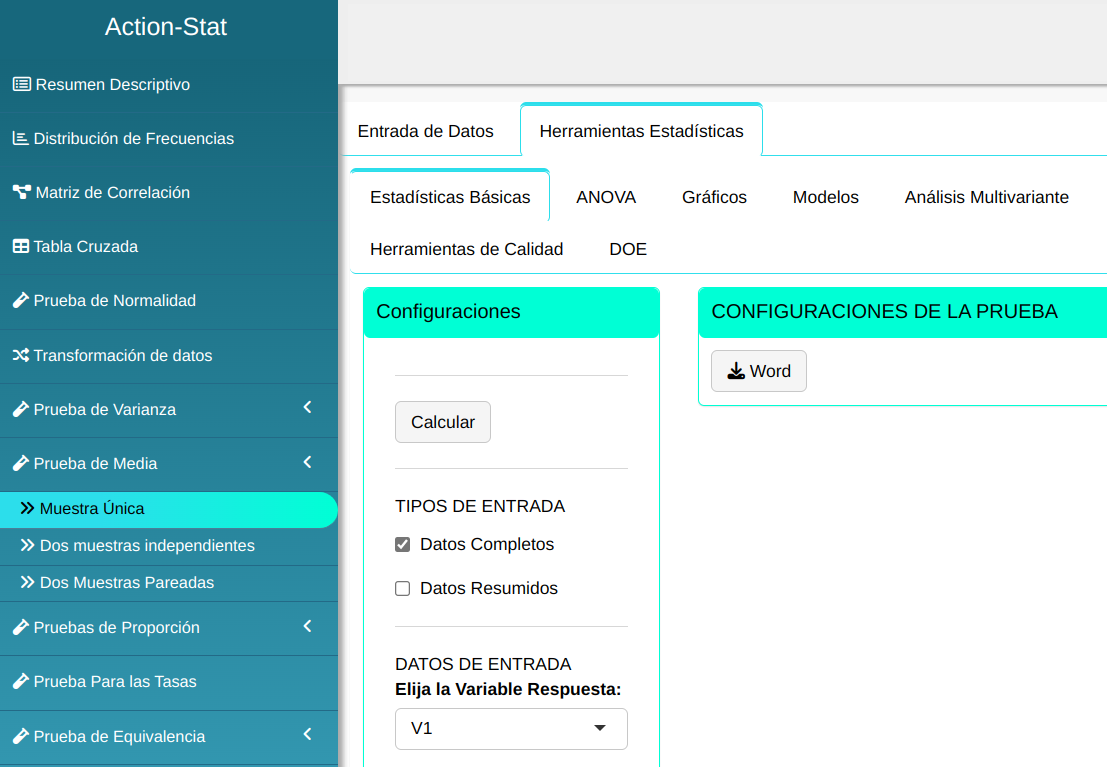Screen dimensions: 1107x767
Task: Open the ANOVA tab
Action: 606,197
